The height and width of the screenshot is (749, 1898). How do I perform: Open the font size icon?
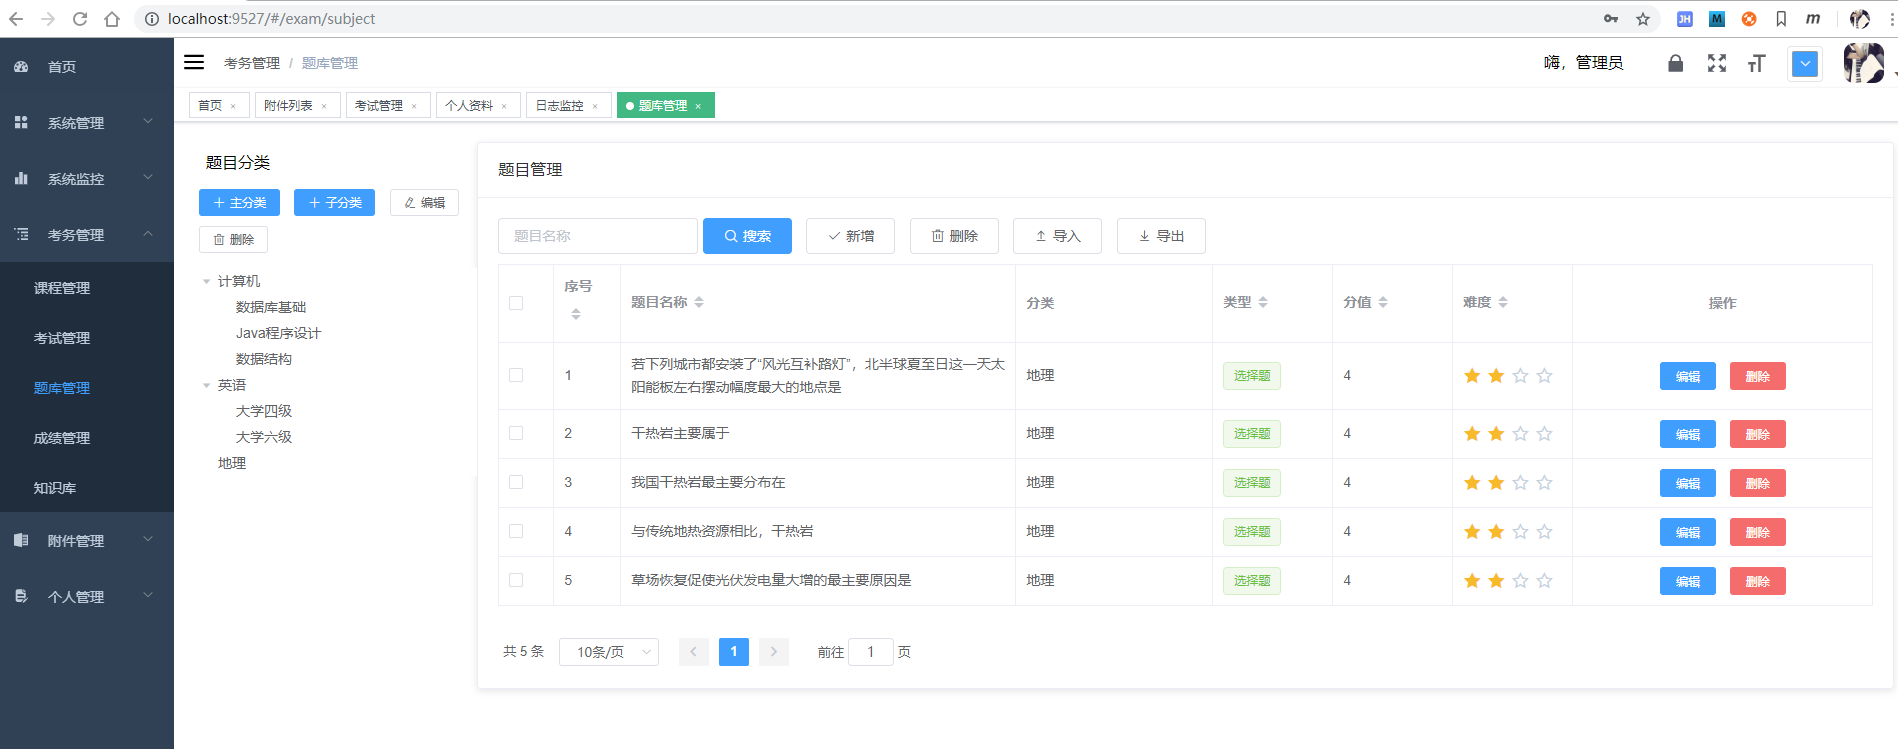coord(1757,63)
